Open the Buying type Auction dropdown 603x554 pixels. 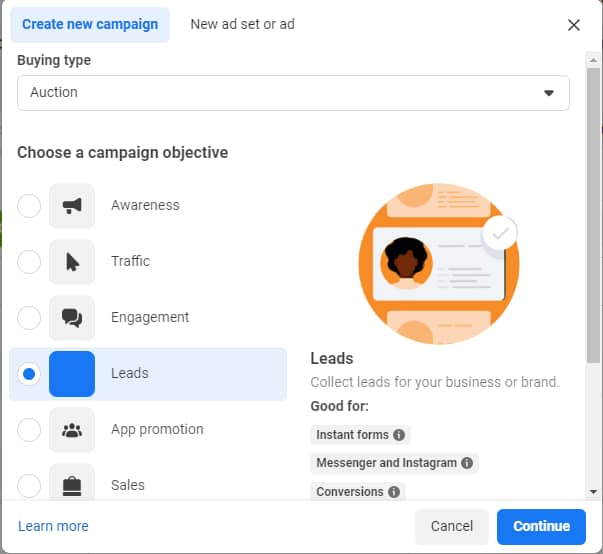tap(293, 93)
